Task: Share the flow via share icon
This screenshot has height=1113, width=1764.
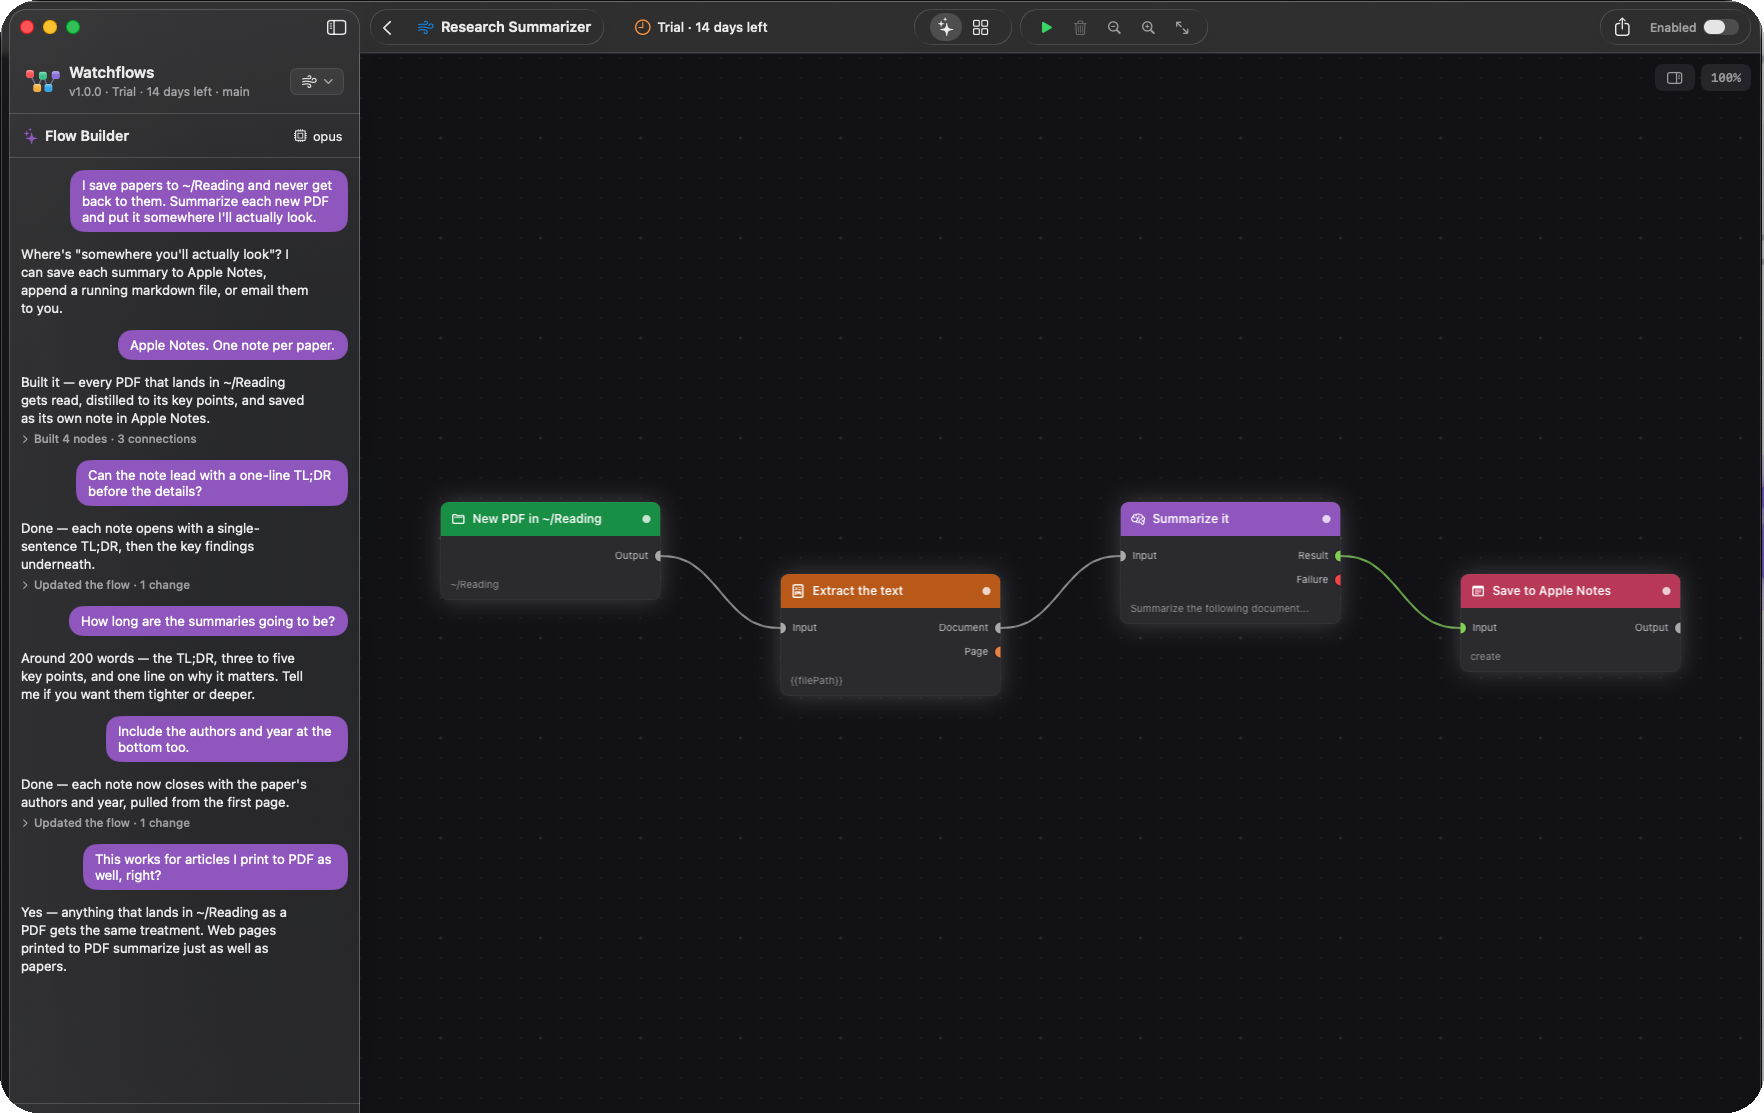Action: click(1622, 27)
